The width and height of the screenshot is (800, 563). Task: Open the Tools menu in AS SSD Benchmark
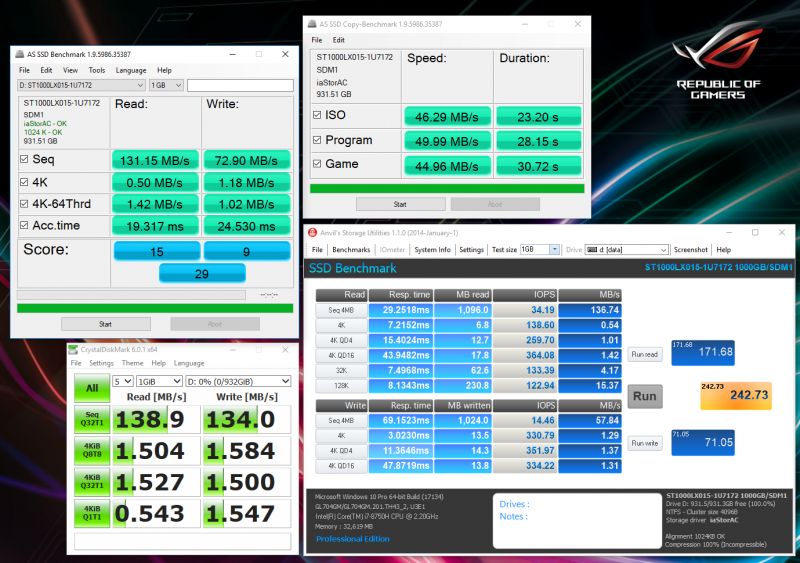click(x=96, y=70)
